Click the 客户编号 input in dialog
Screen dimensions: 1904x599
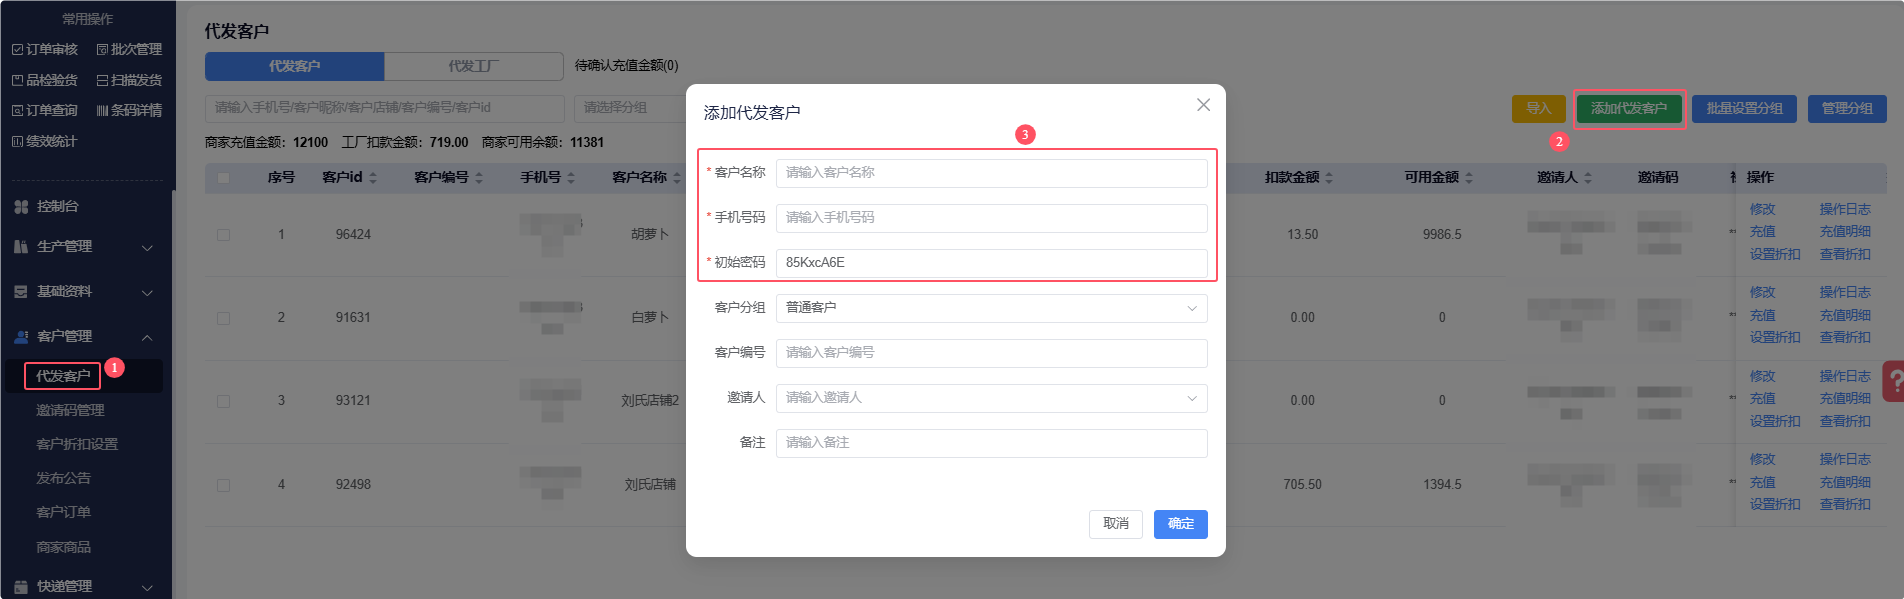coord(991,353)
